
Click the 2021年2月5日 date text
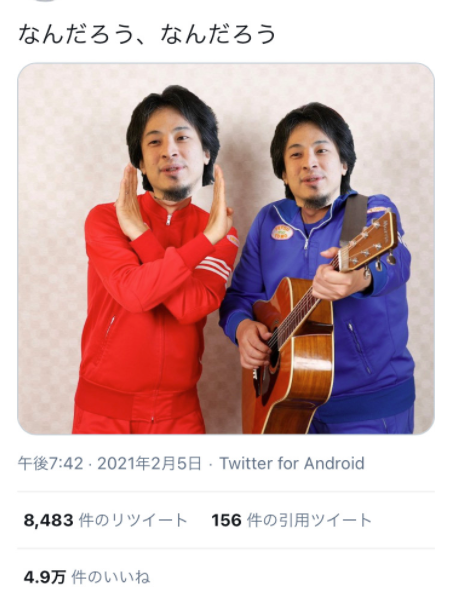click(150, 463)
